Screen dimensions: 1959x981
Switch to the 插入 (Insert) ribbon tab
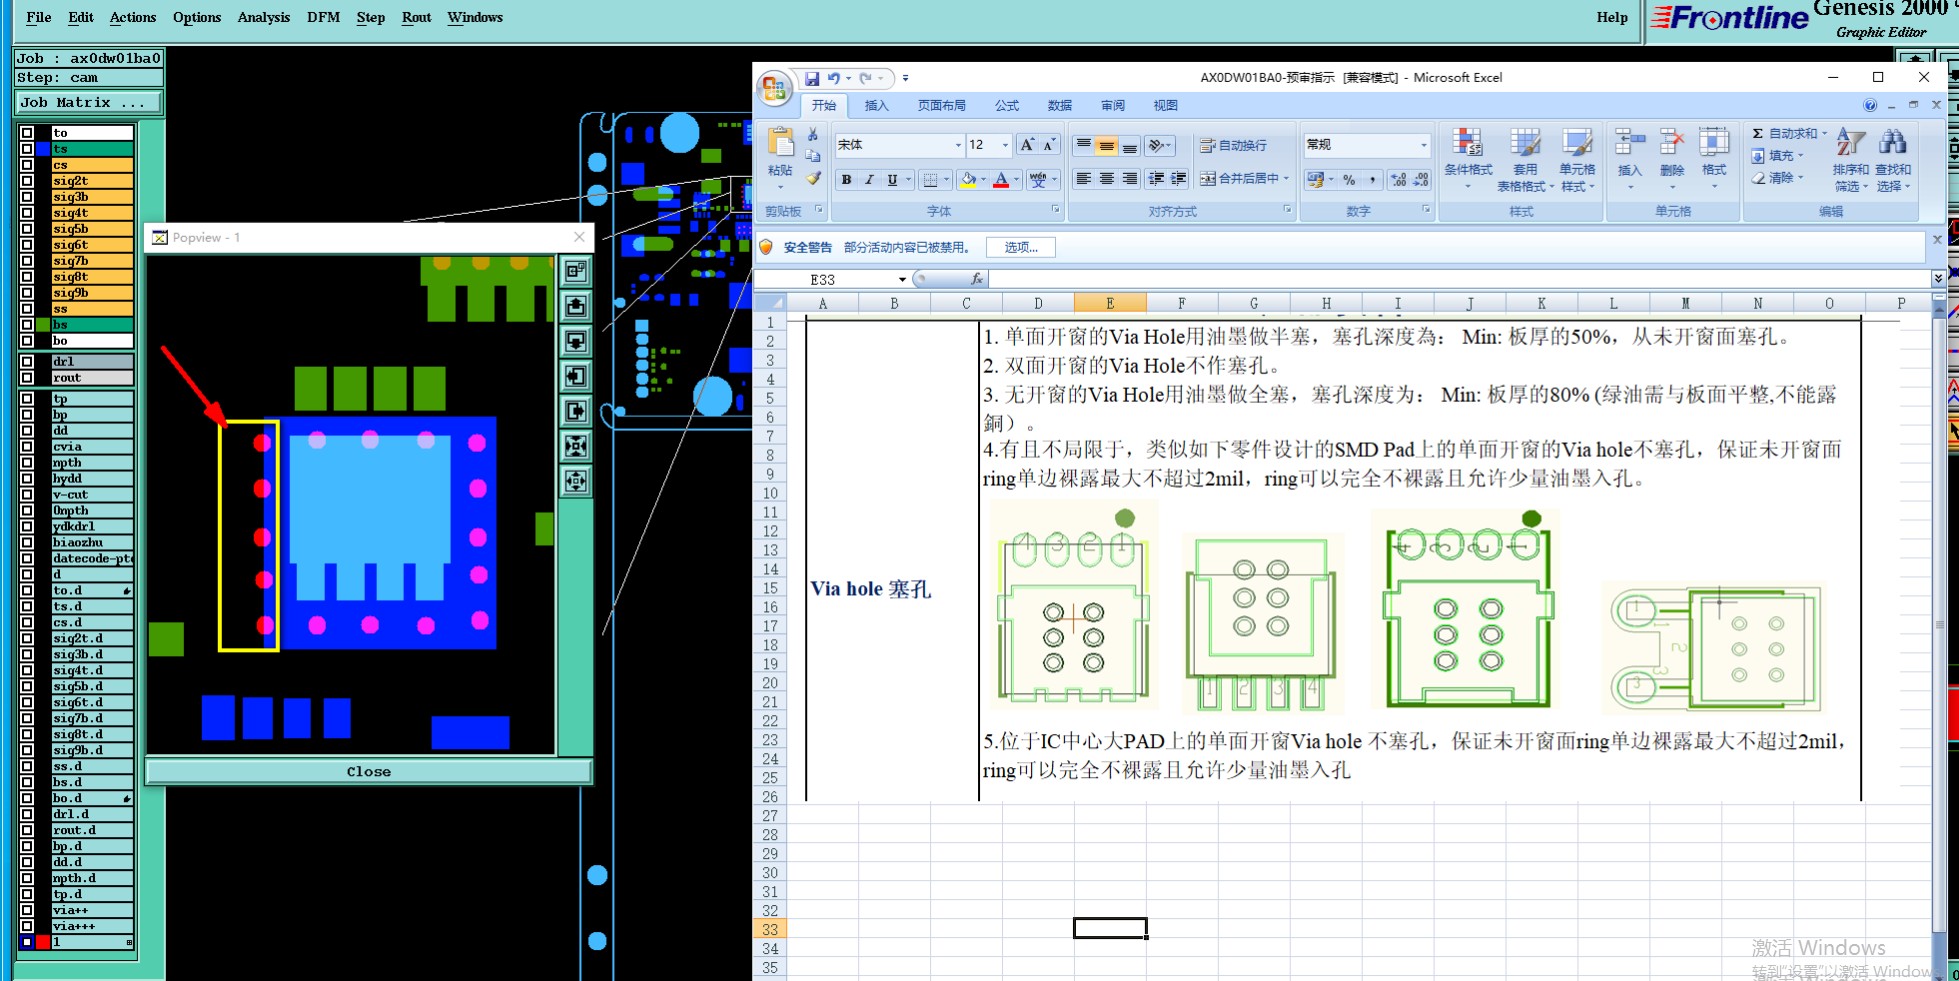point(876,105)
